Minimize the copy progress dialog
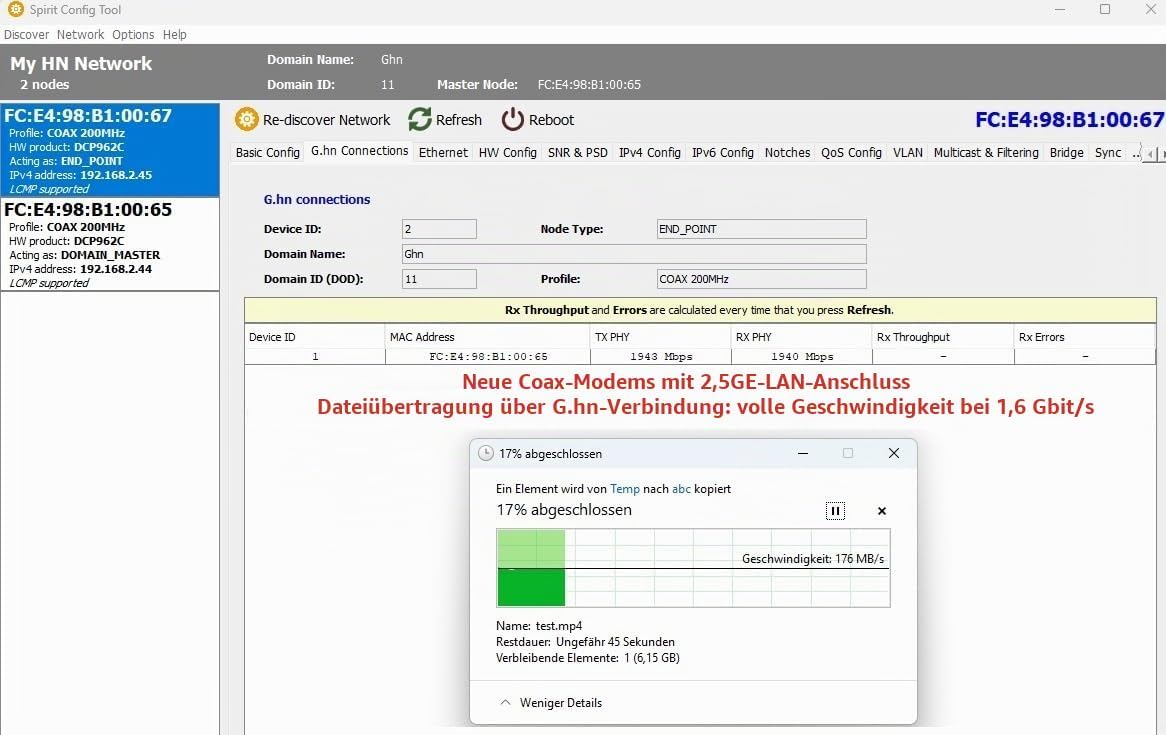Screen dimensions: 1166x735 pyautogui.click(x=803, y=453)
